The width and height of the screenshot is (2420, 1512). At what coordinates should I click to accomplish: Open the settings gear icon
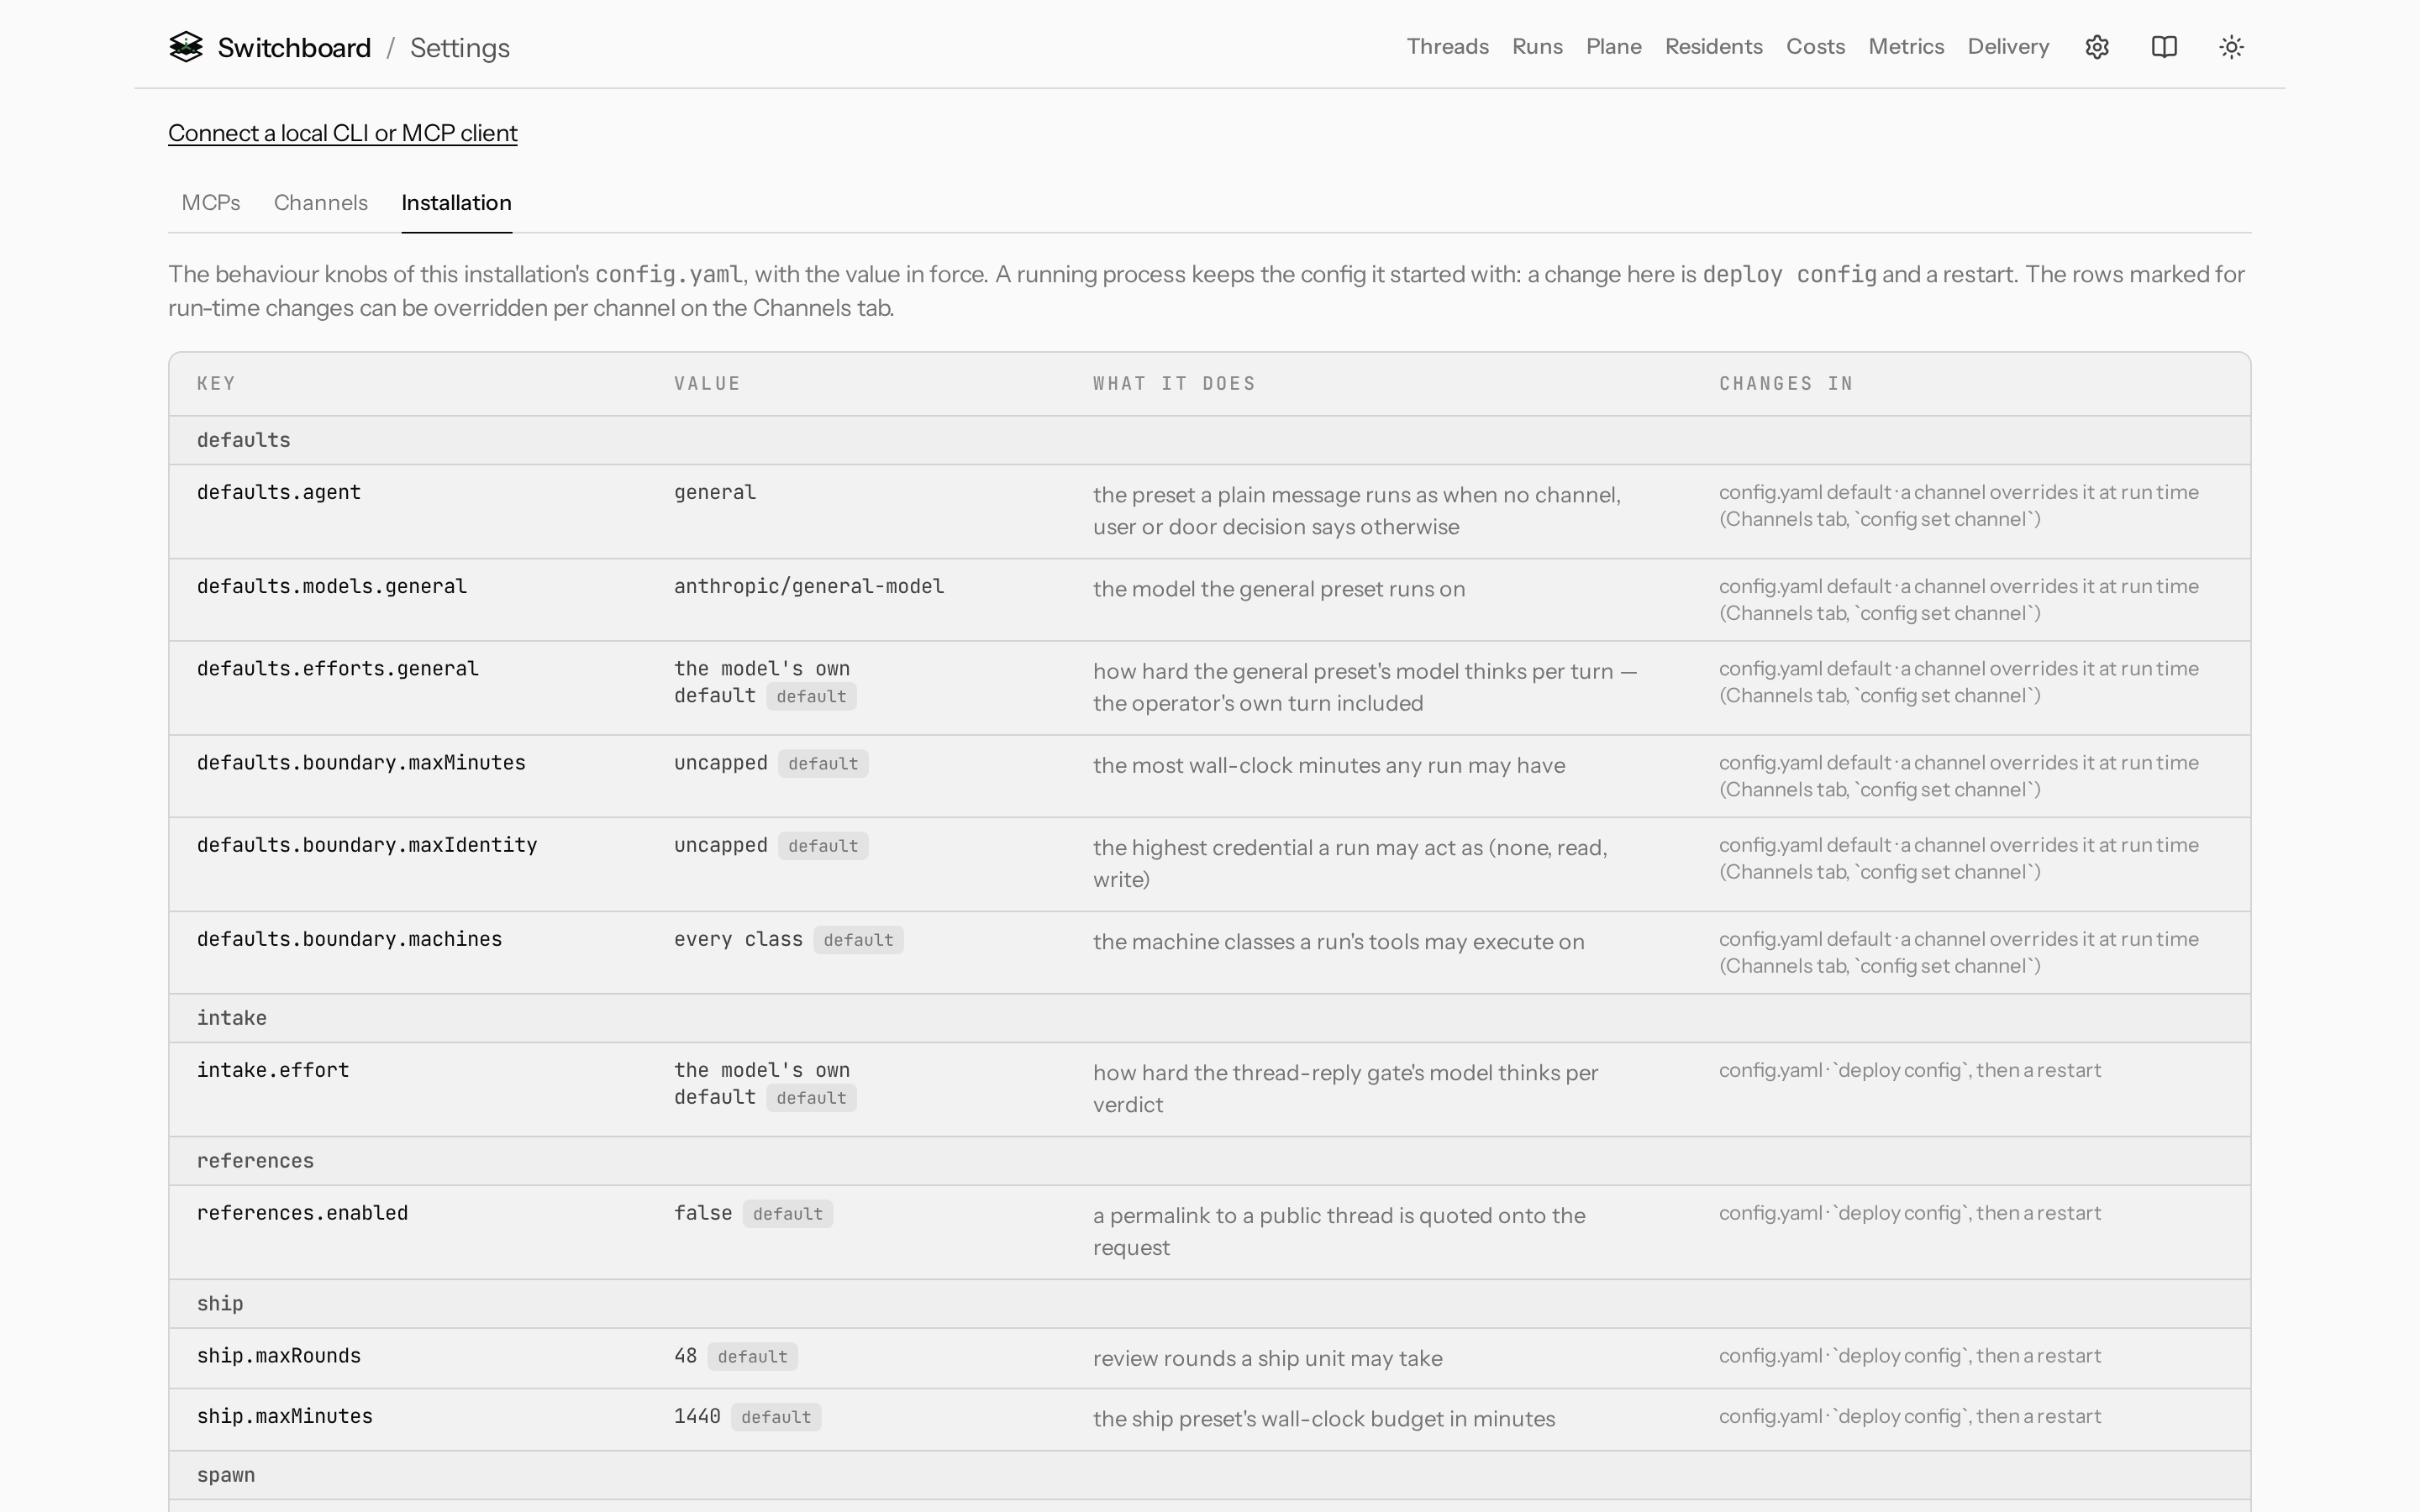2097,47
